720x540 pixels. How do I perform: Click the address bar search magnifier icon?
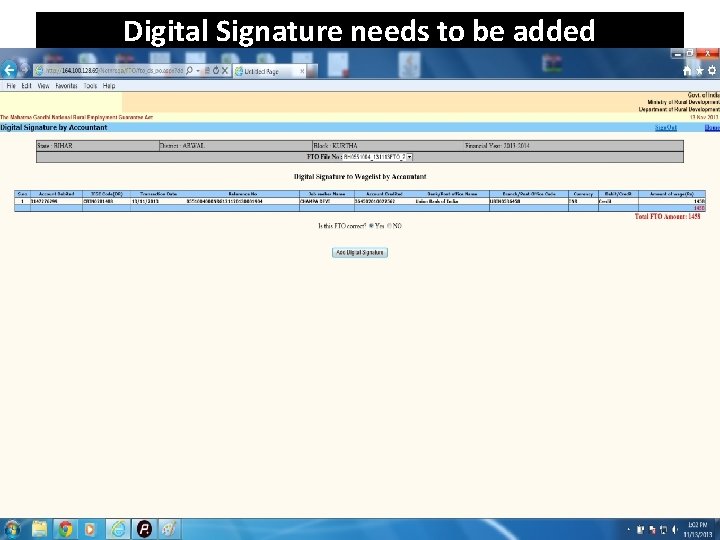point(189,71)
